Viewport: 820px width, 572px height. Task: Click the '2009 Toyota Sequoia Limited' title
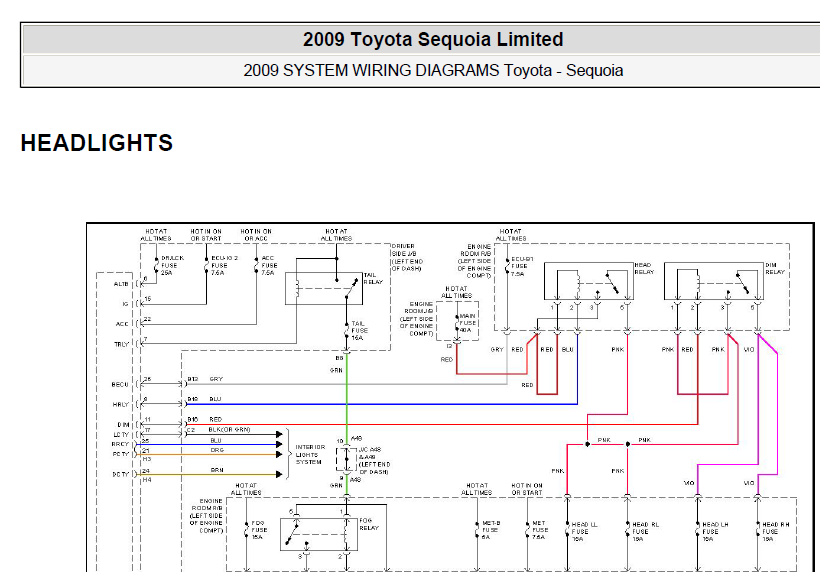click(x=433, y=40)
